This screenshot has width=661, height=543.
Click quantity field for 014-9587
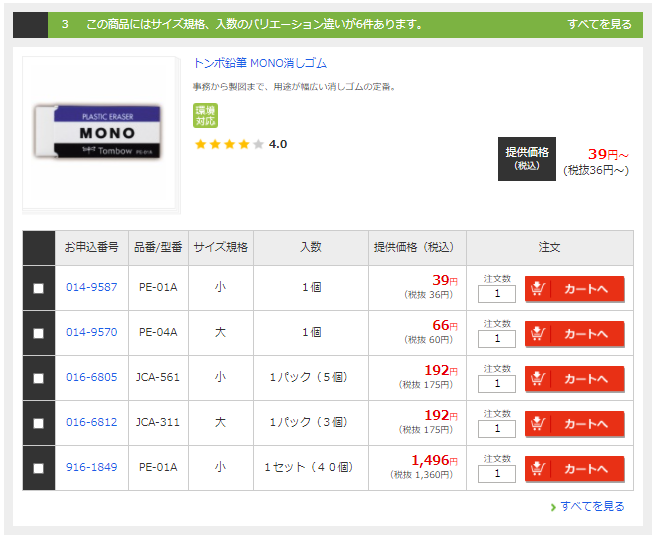pyautogui.click(x=497, y=294)
